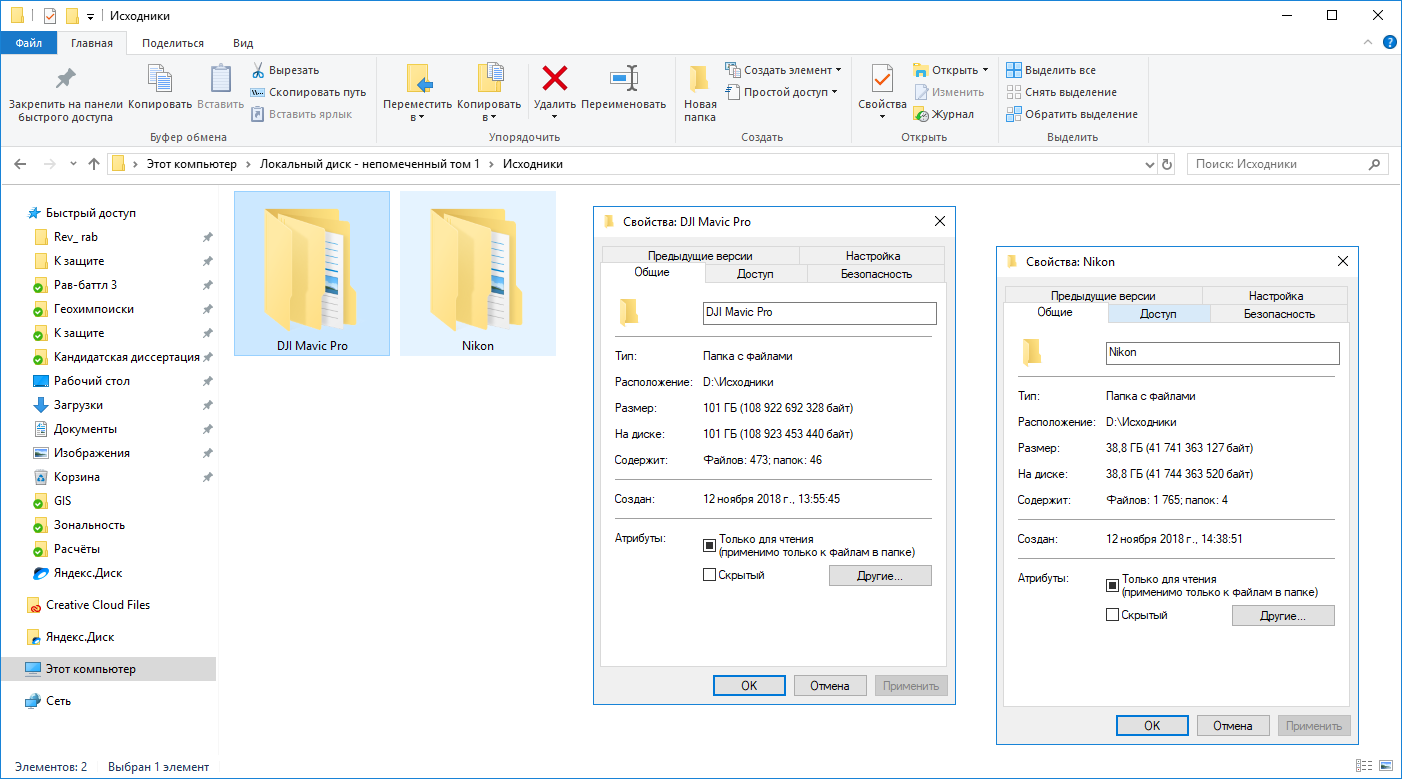Click Другие... in Nikon properties
This screenshot has width=1402, height=779.
1283,616
